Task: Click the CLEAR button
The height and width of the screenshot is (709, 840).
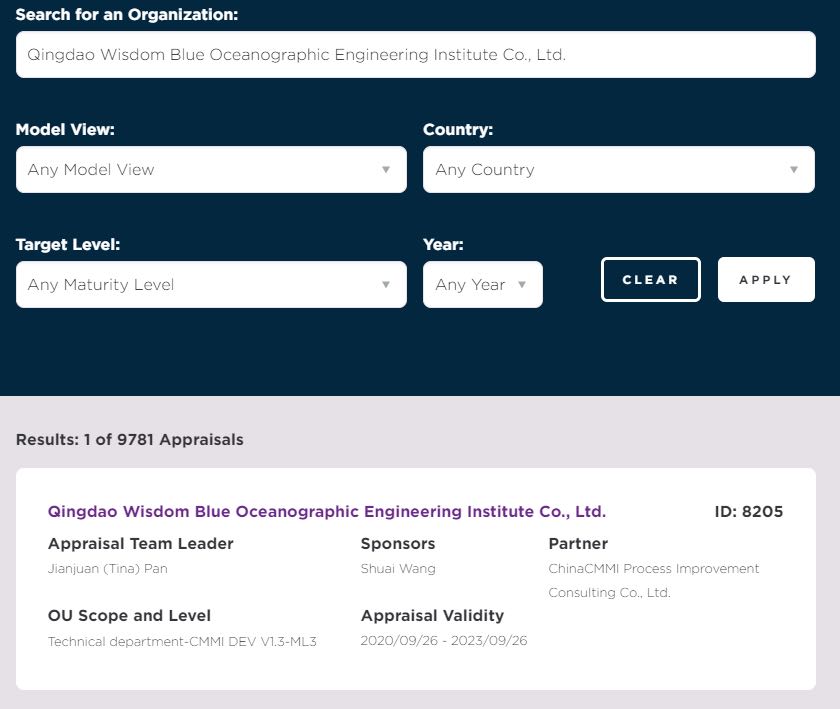Action: point(650,280)
